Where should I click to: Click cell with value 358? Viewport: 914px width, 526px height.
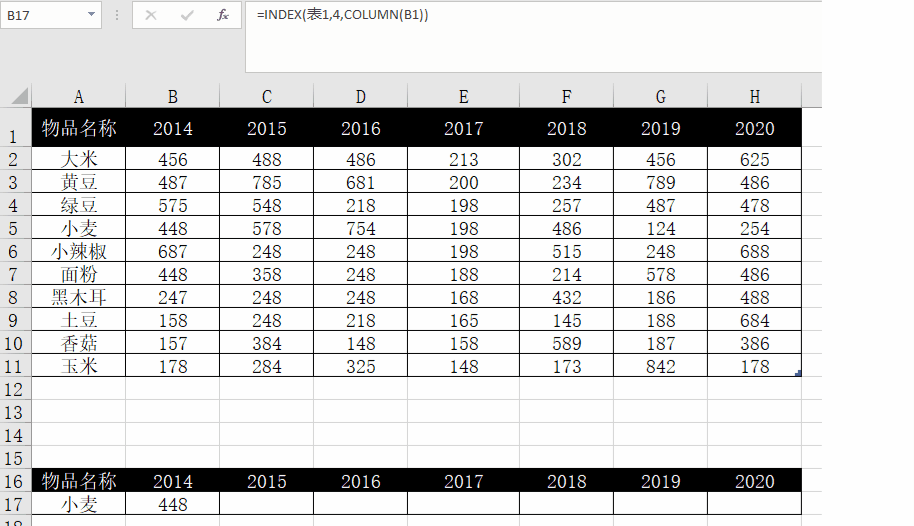pyautogui.click(x=266, y=273)
